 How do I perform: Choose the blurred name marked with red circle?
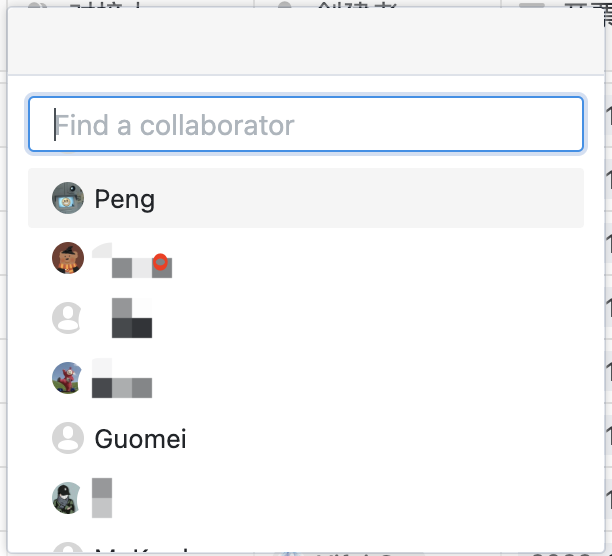132,260
